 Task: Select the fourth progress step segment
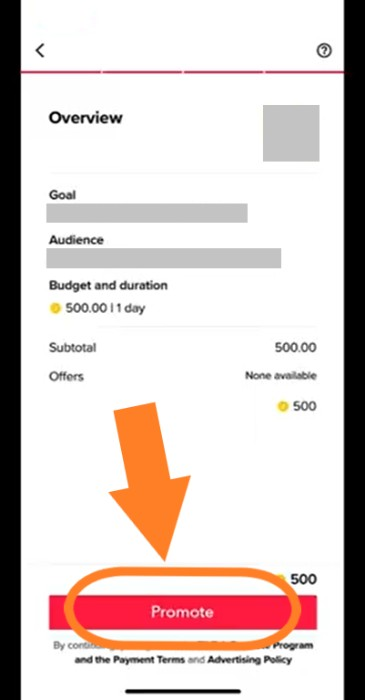[304, 71]
